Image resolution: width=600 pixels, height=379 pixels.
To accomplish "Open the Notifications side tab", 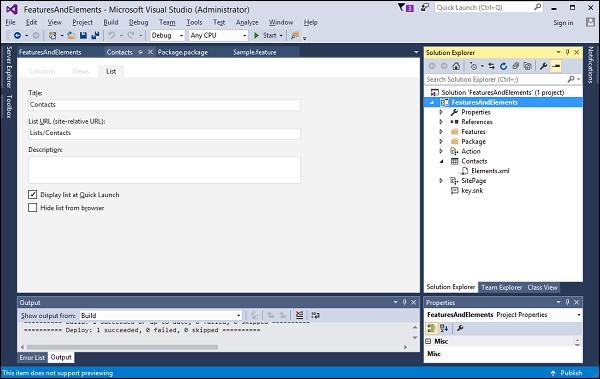I will point(590,65).
